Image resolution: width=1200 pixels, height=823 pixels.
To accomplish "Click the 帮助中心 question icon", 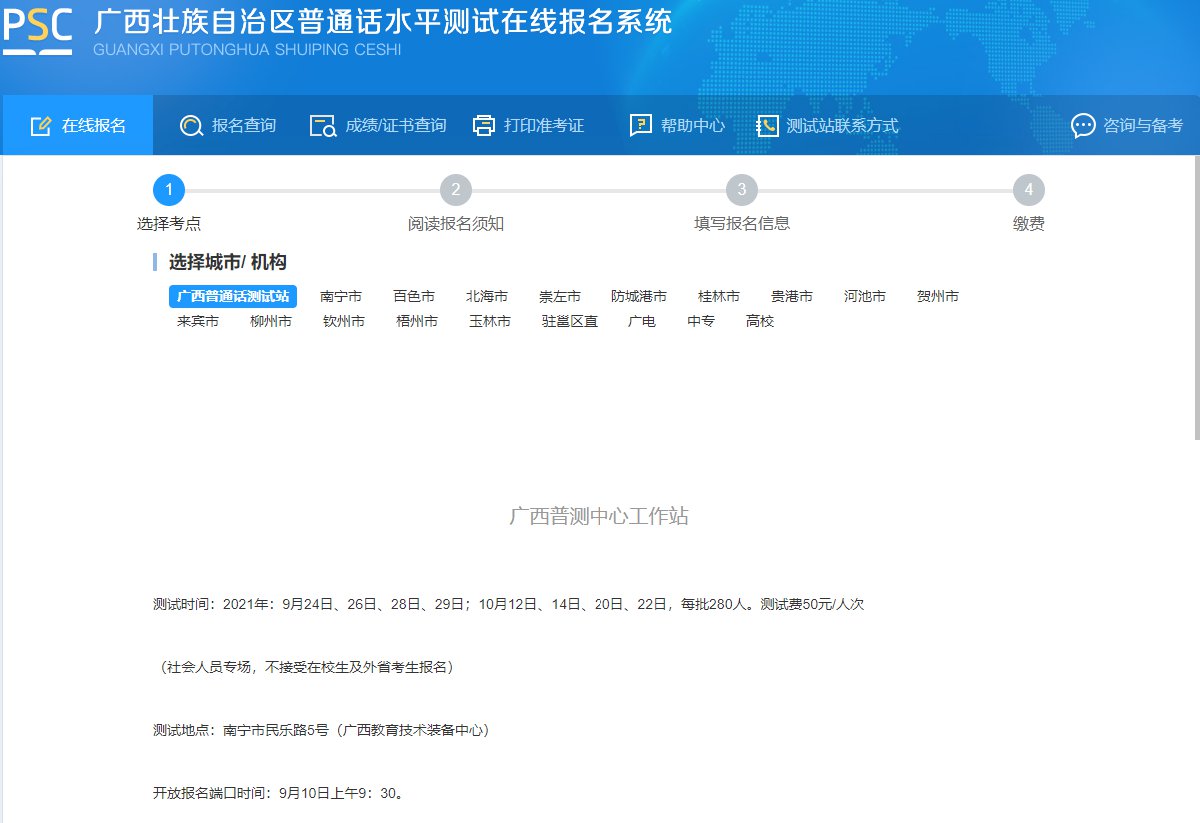I will click(641, 126).
